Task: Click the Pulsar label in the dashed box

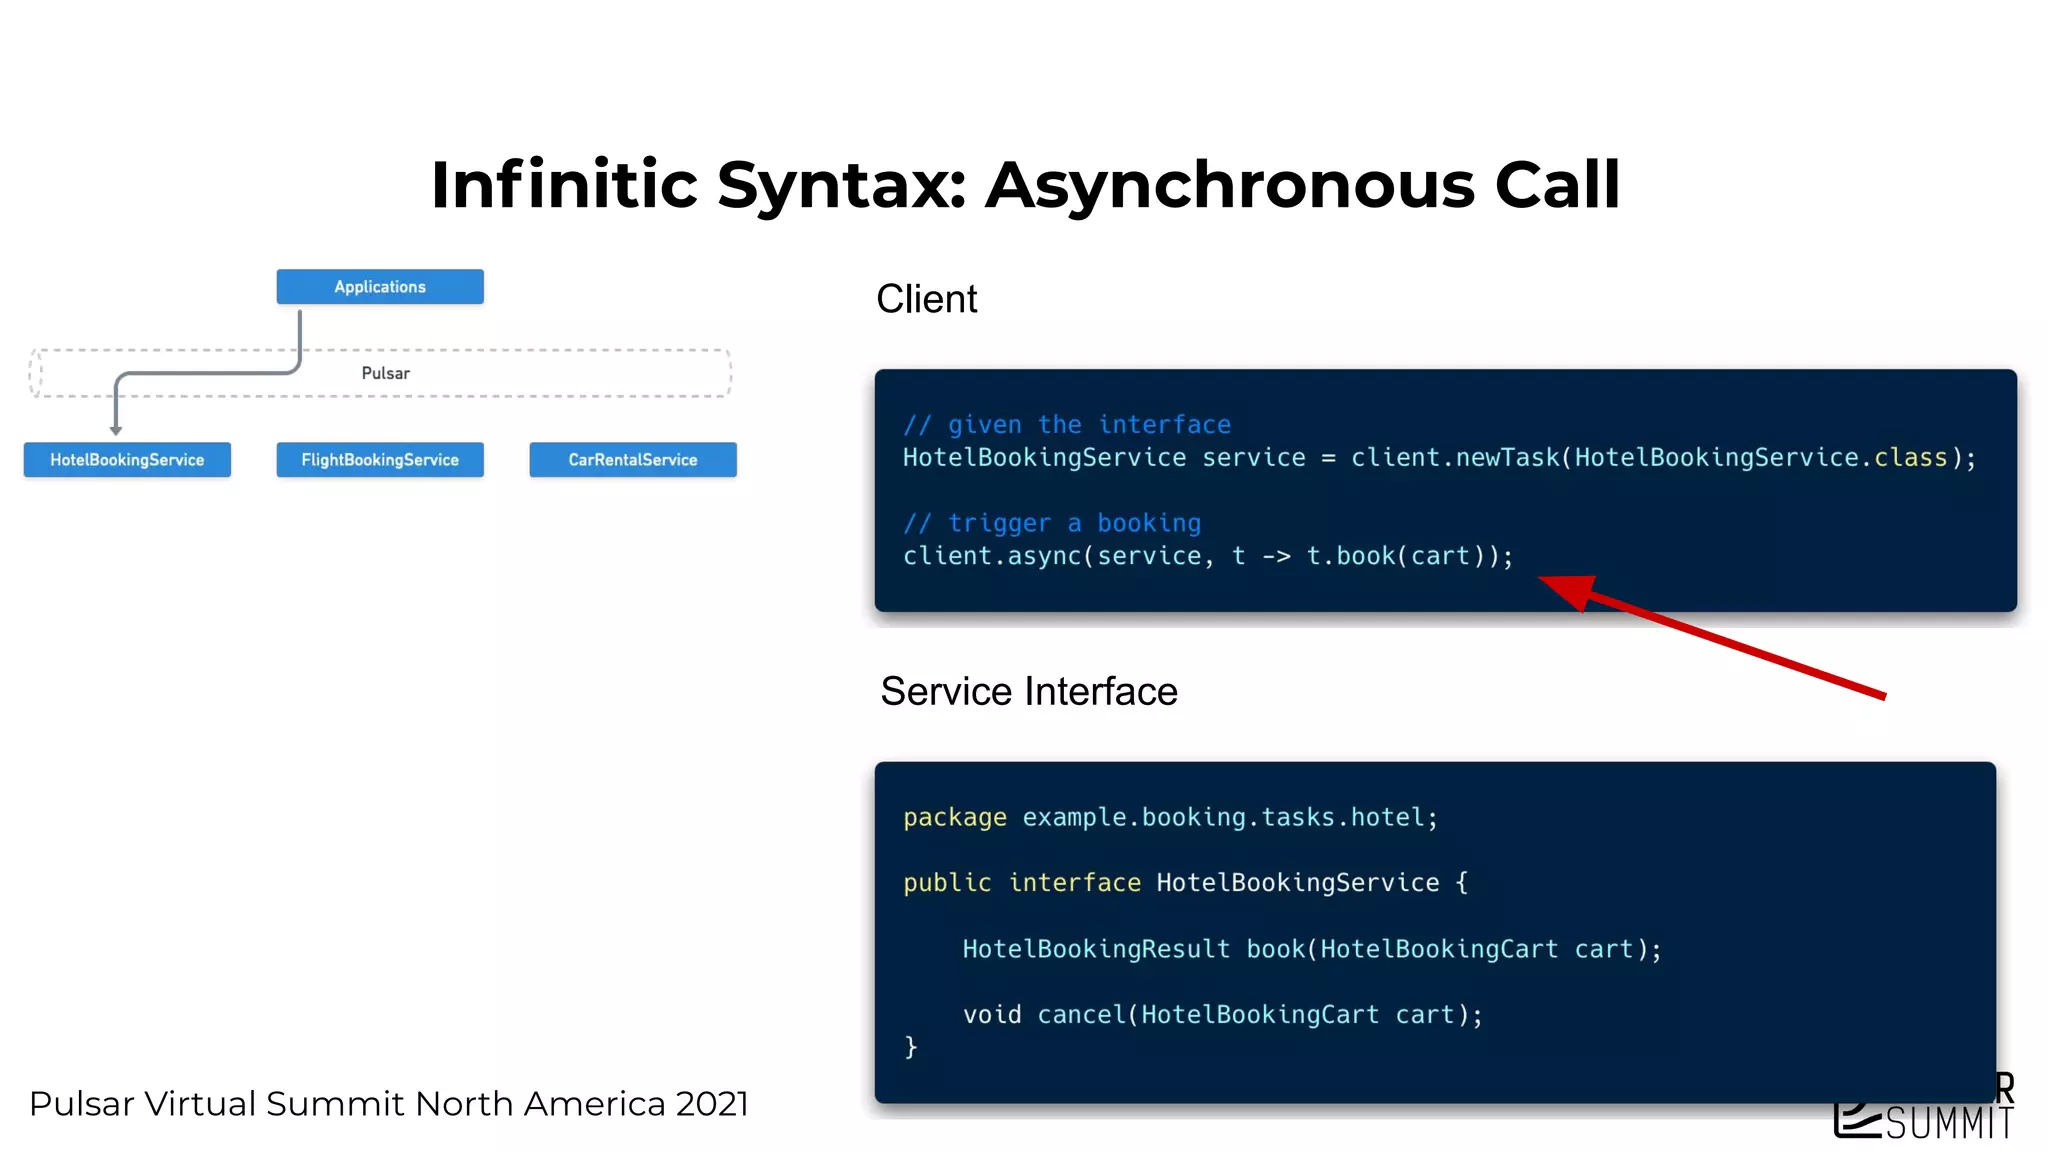Action: [385, 373]
